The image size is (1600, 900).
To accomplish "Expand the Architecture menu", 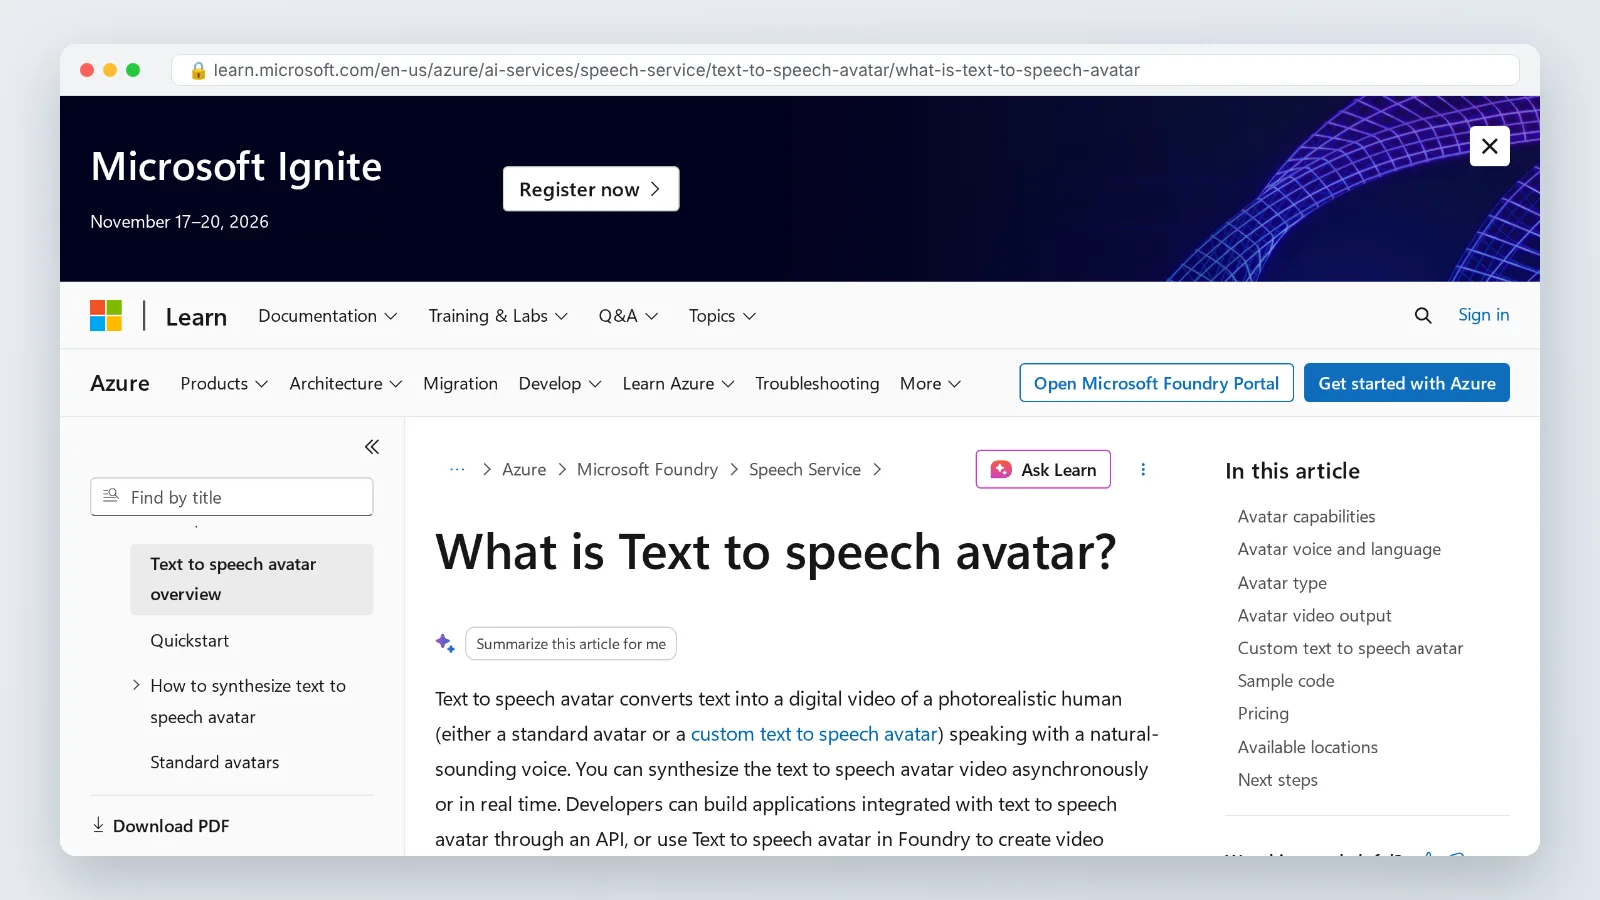I will pos(346,384).
